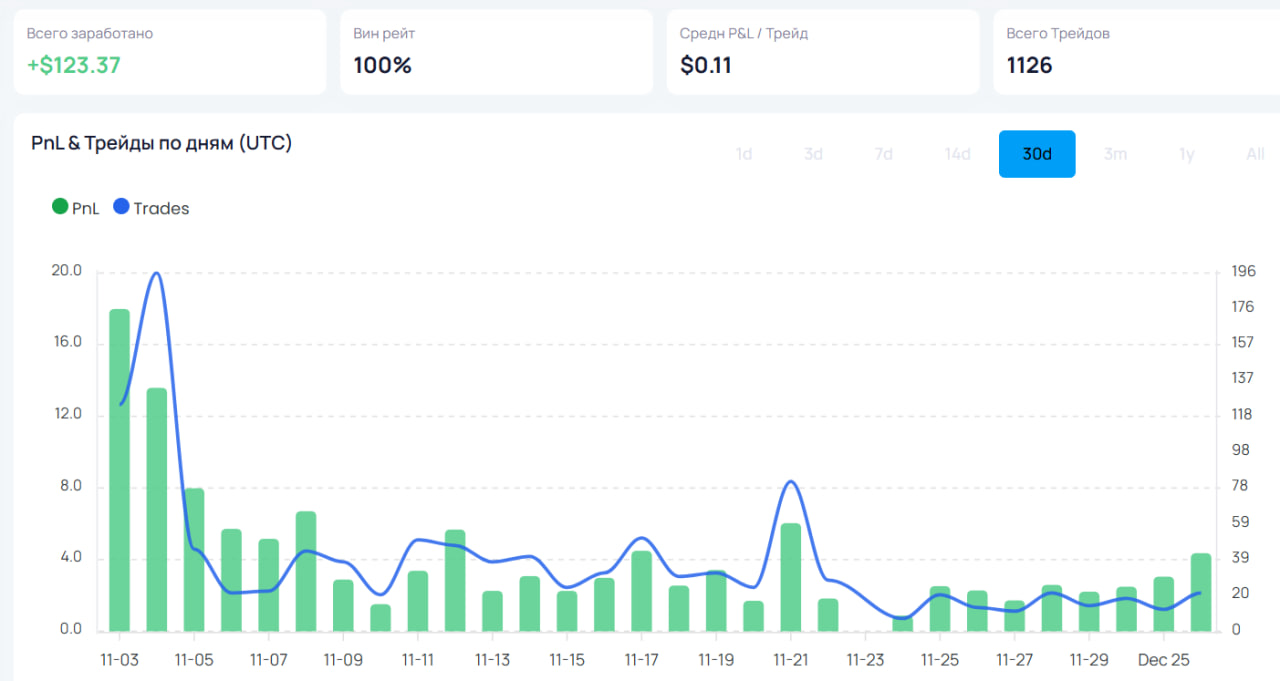
Task: Choose the 3m time range
Action: click(1115, 154)
